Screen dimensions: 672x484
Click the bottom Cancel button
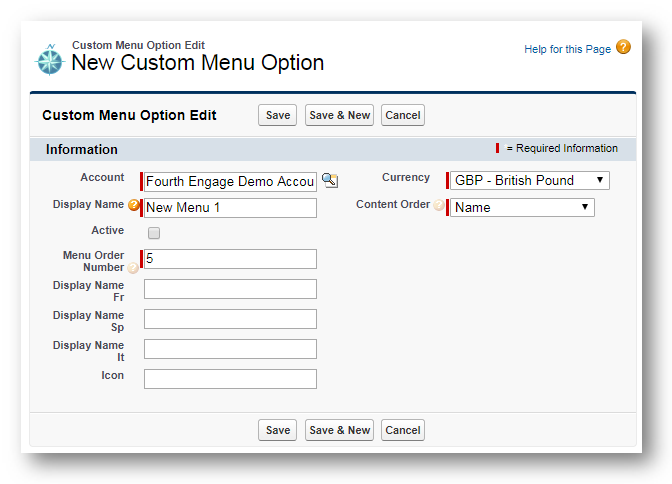tap(402, 430)
